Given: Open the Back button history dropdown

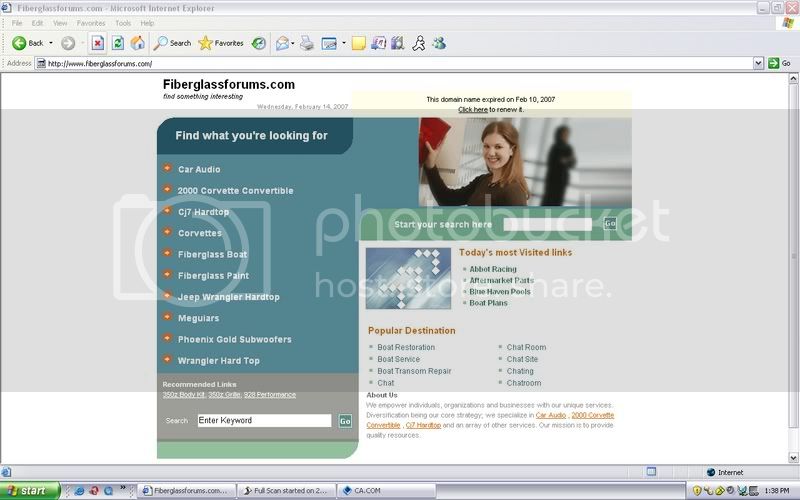Looking at the screenshot, I should 51,43.
